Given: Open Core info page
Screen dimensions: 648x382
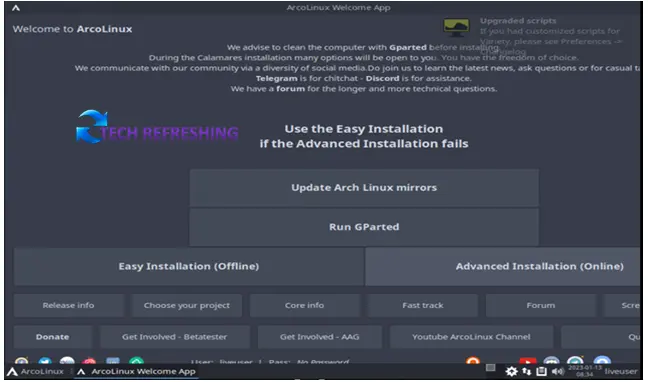Looking at the screenshot, I should click(x=305, y=306).
